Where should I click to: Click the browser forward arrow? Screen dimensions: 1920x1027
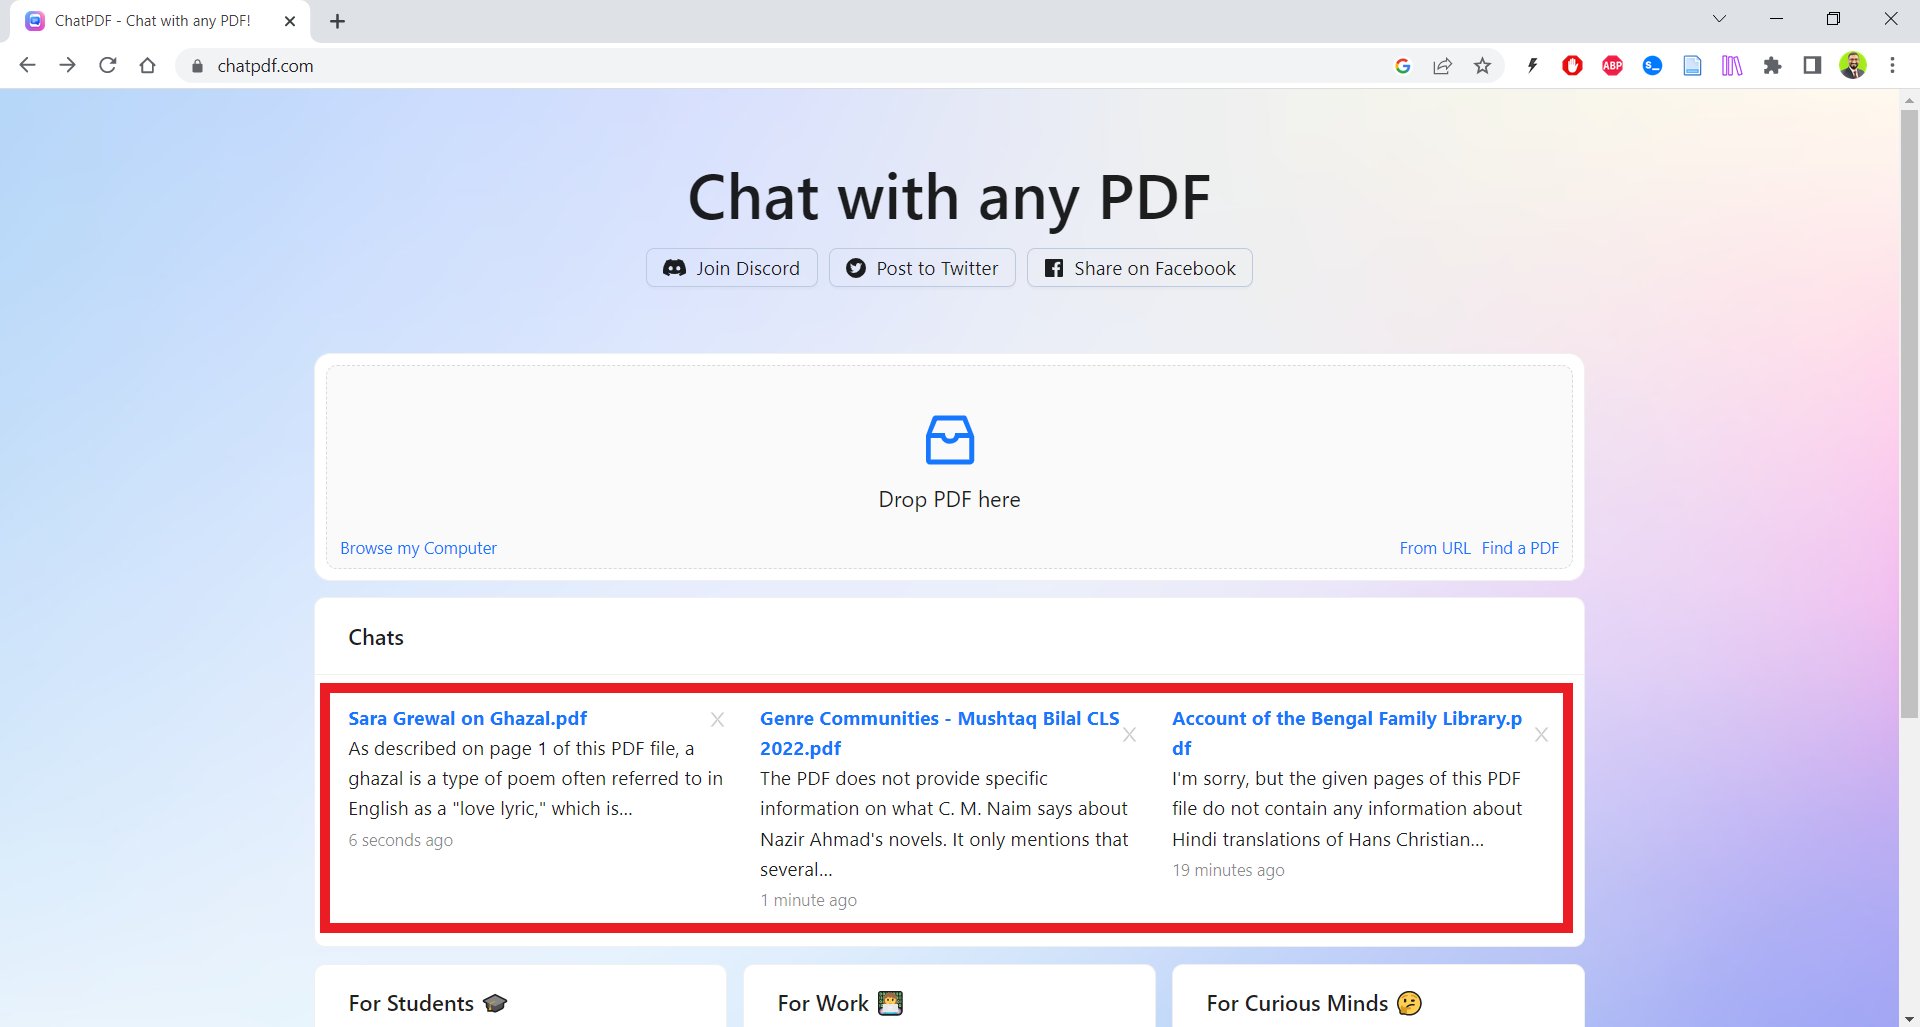67,65
